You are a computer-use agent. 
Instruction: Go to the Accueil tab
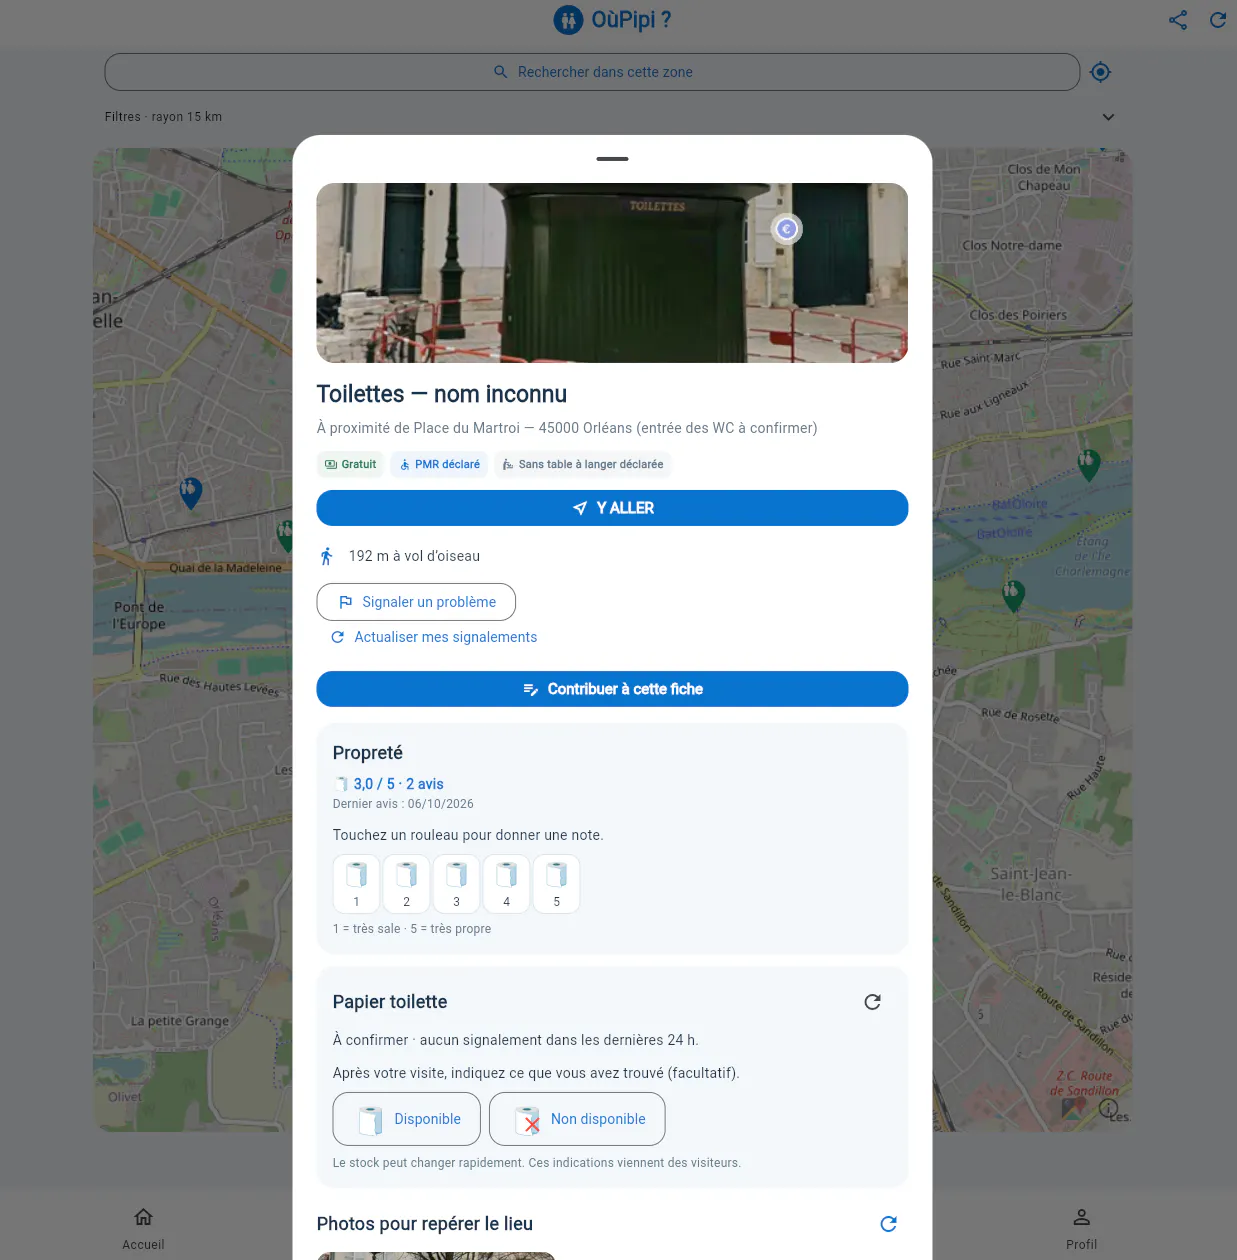click(143, 1228)
